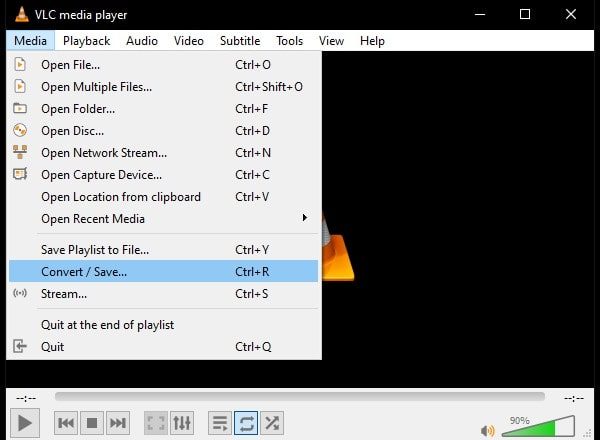Open the View menu

[x=331, y=41]
